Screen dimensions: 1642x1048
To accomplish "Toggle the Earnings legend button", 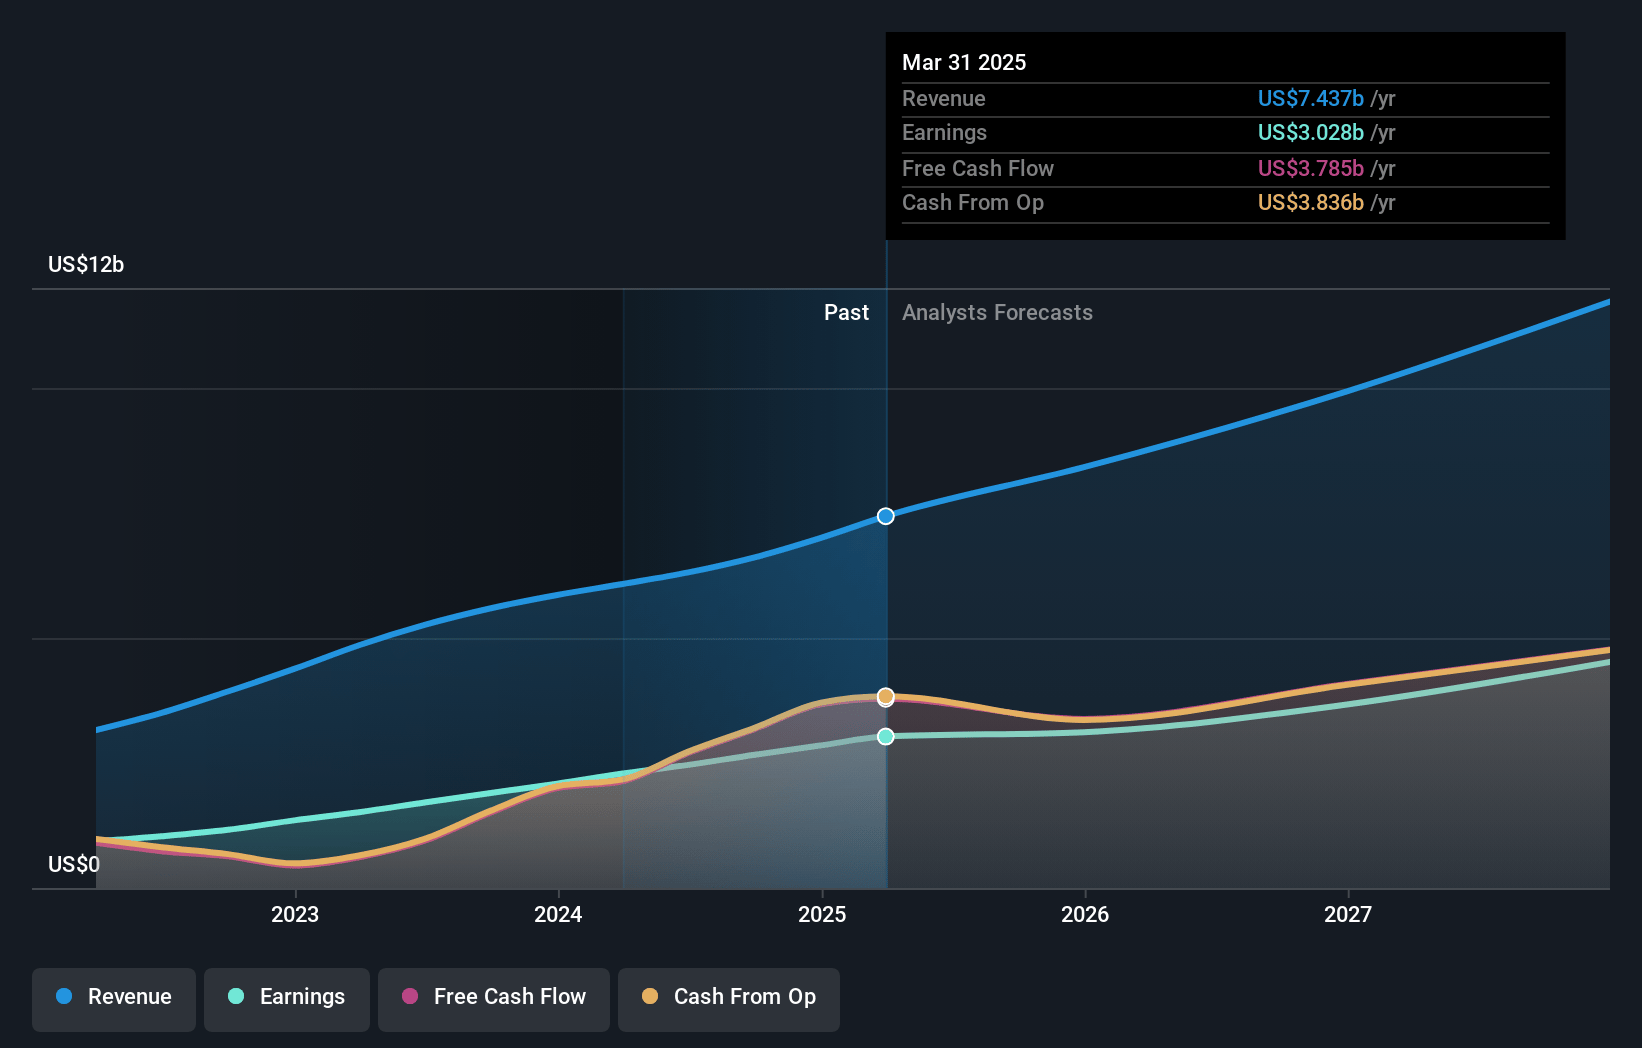I will (287, 999).
